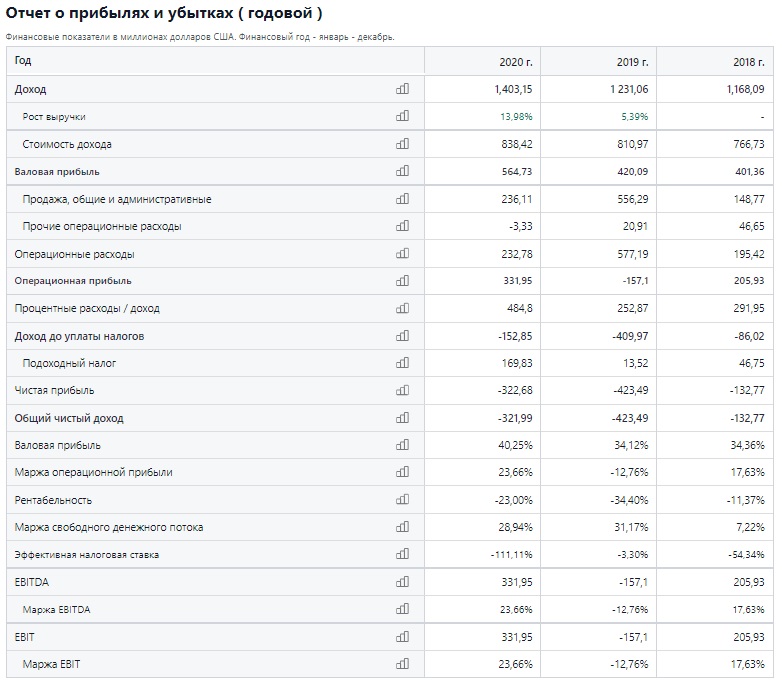Image resolution: width=782 pixels, height=681 pixels.
Task: Click the value 838,42
Action: [x=517, y=144]
